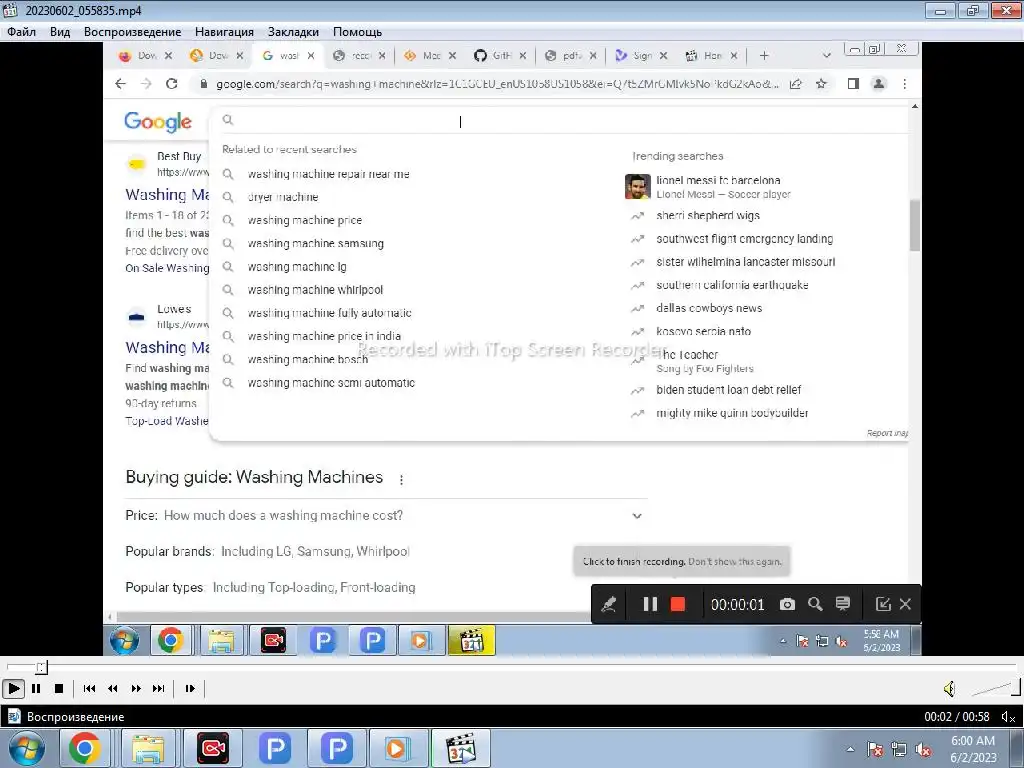The width and height of the screenshot is (1024, 768).
Task: Select the pdf browser tab
Action: point(570,56)
